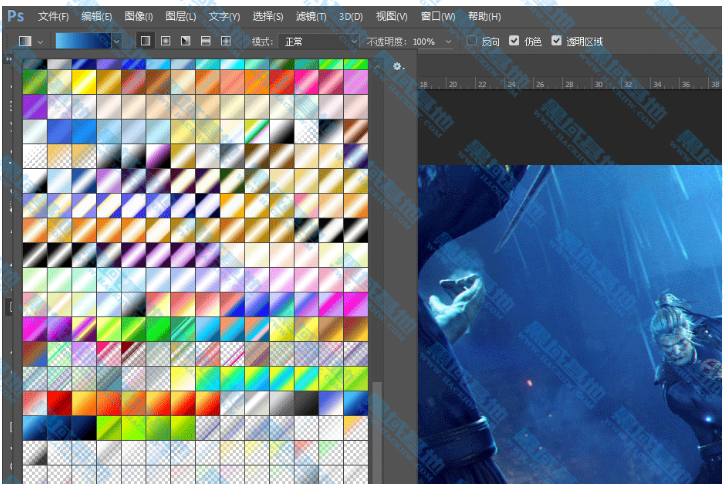Open the 视图(V) menu

tap(391, 17)
